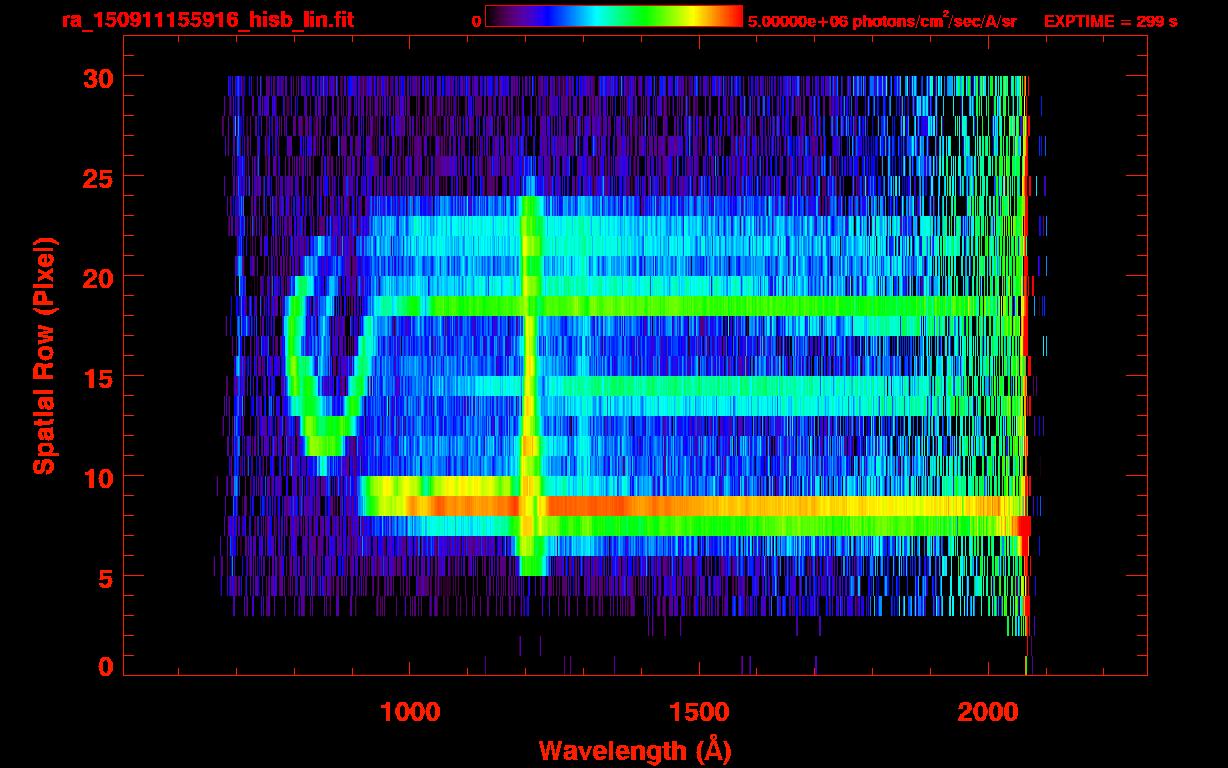The height and width of the screenshot is (768, 1228).
Task: Click the 1500 wavelength tick label
Action: [x=698, y=712]
